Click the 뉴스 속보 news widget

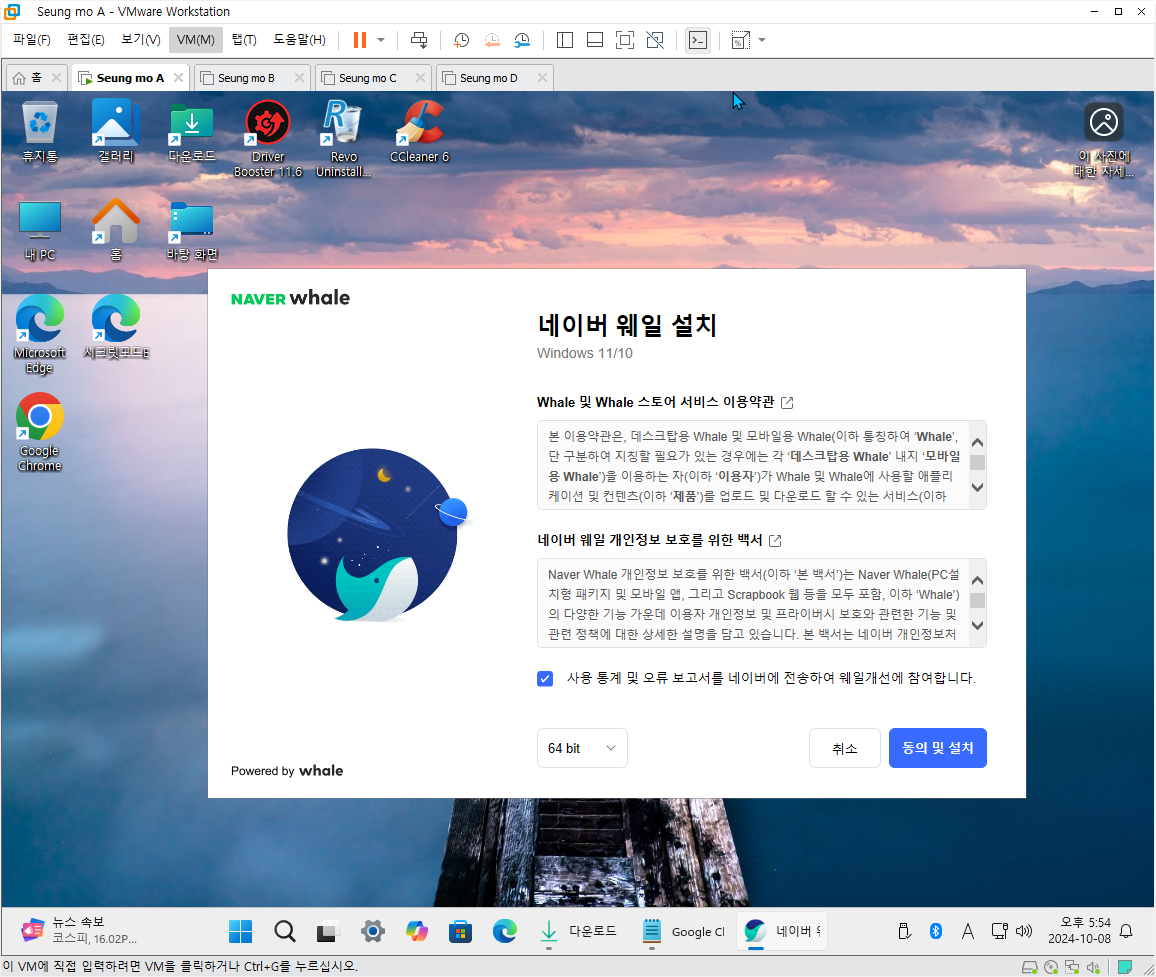tap(80, 931)
